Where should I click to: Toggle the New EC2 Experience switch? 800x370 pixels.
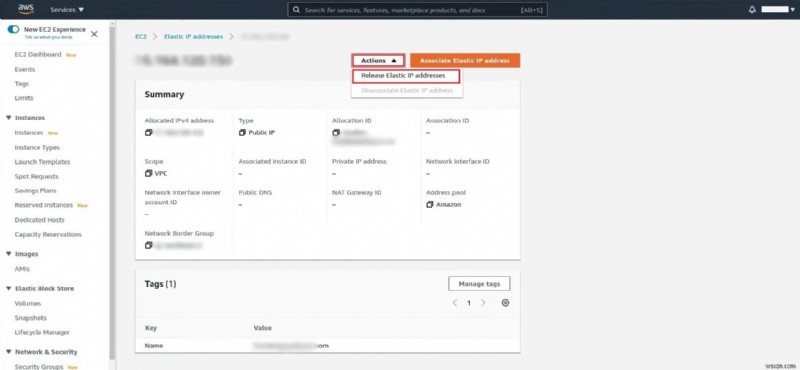pyautogui.click(x=13, y=30)
